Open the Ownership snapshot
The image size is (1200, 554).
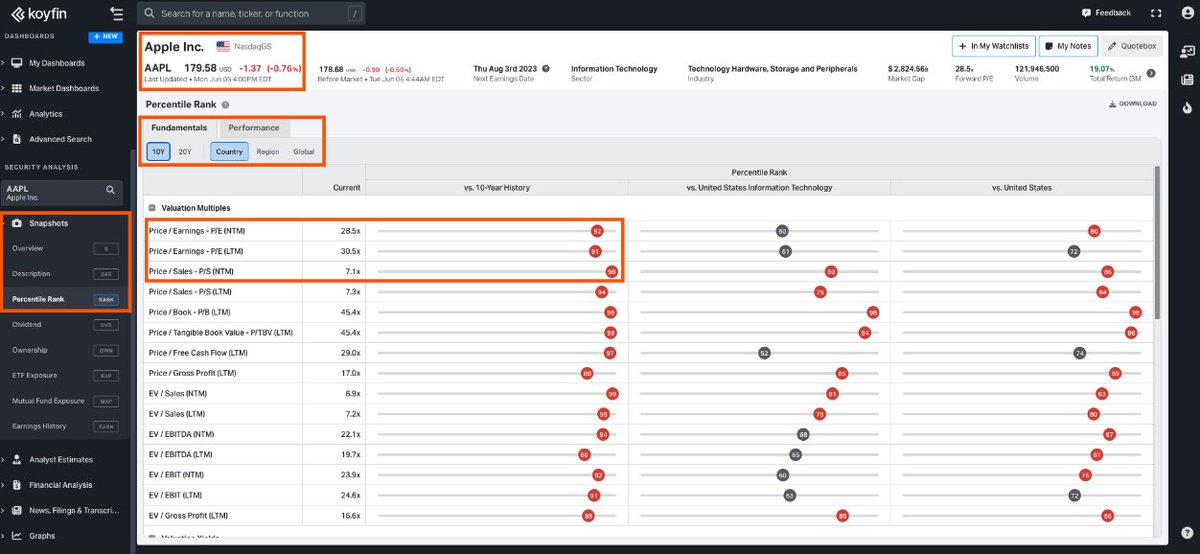(65, 351)
